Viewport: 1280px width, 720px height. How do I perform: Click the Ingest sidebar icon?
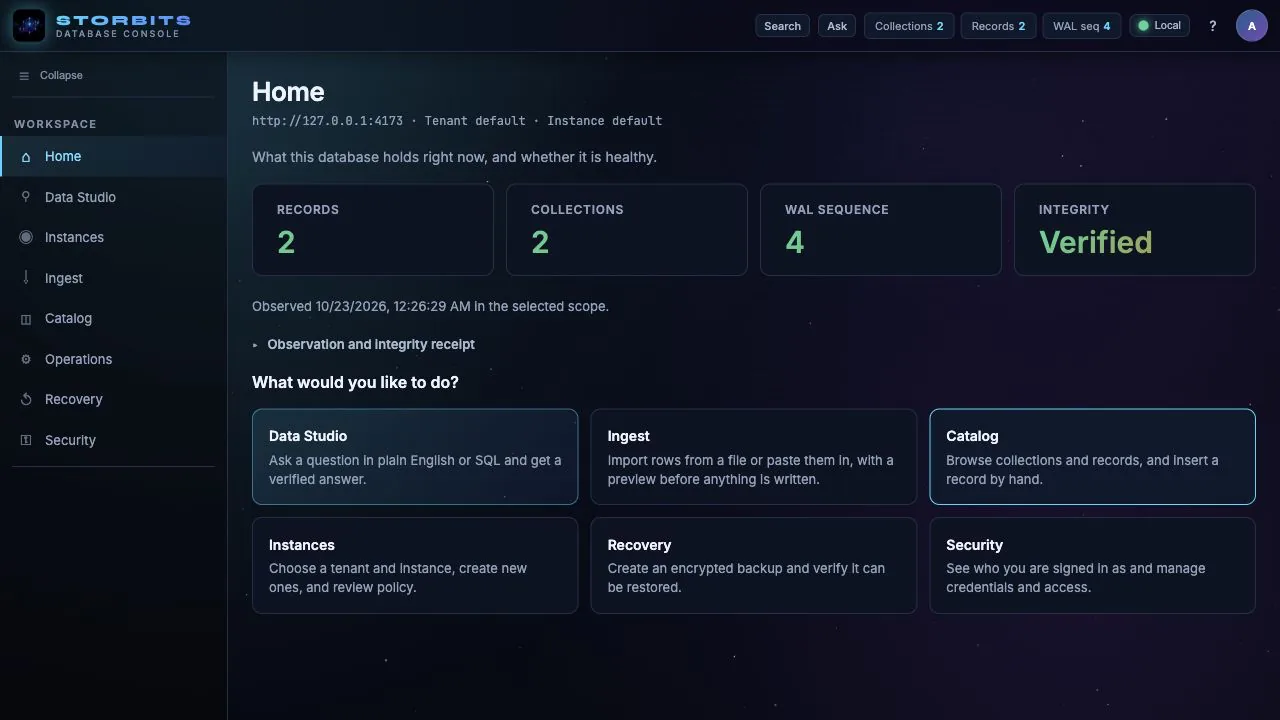(26, 278)
